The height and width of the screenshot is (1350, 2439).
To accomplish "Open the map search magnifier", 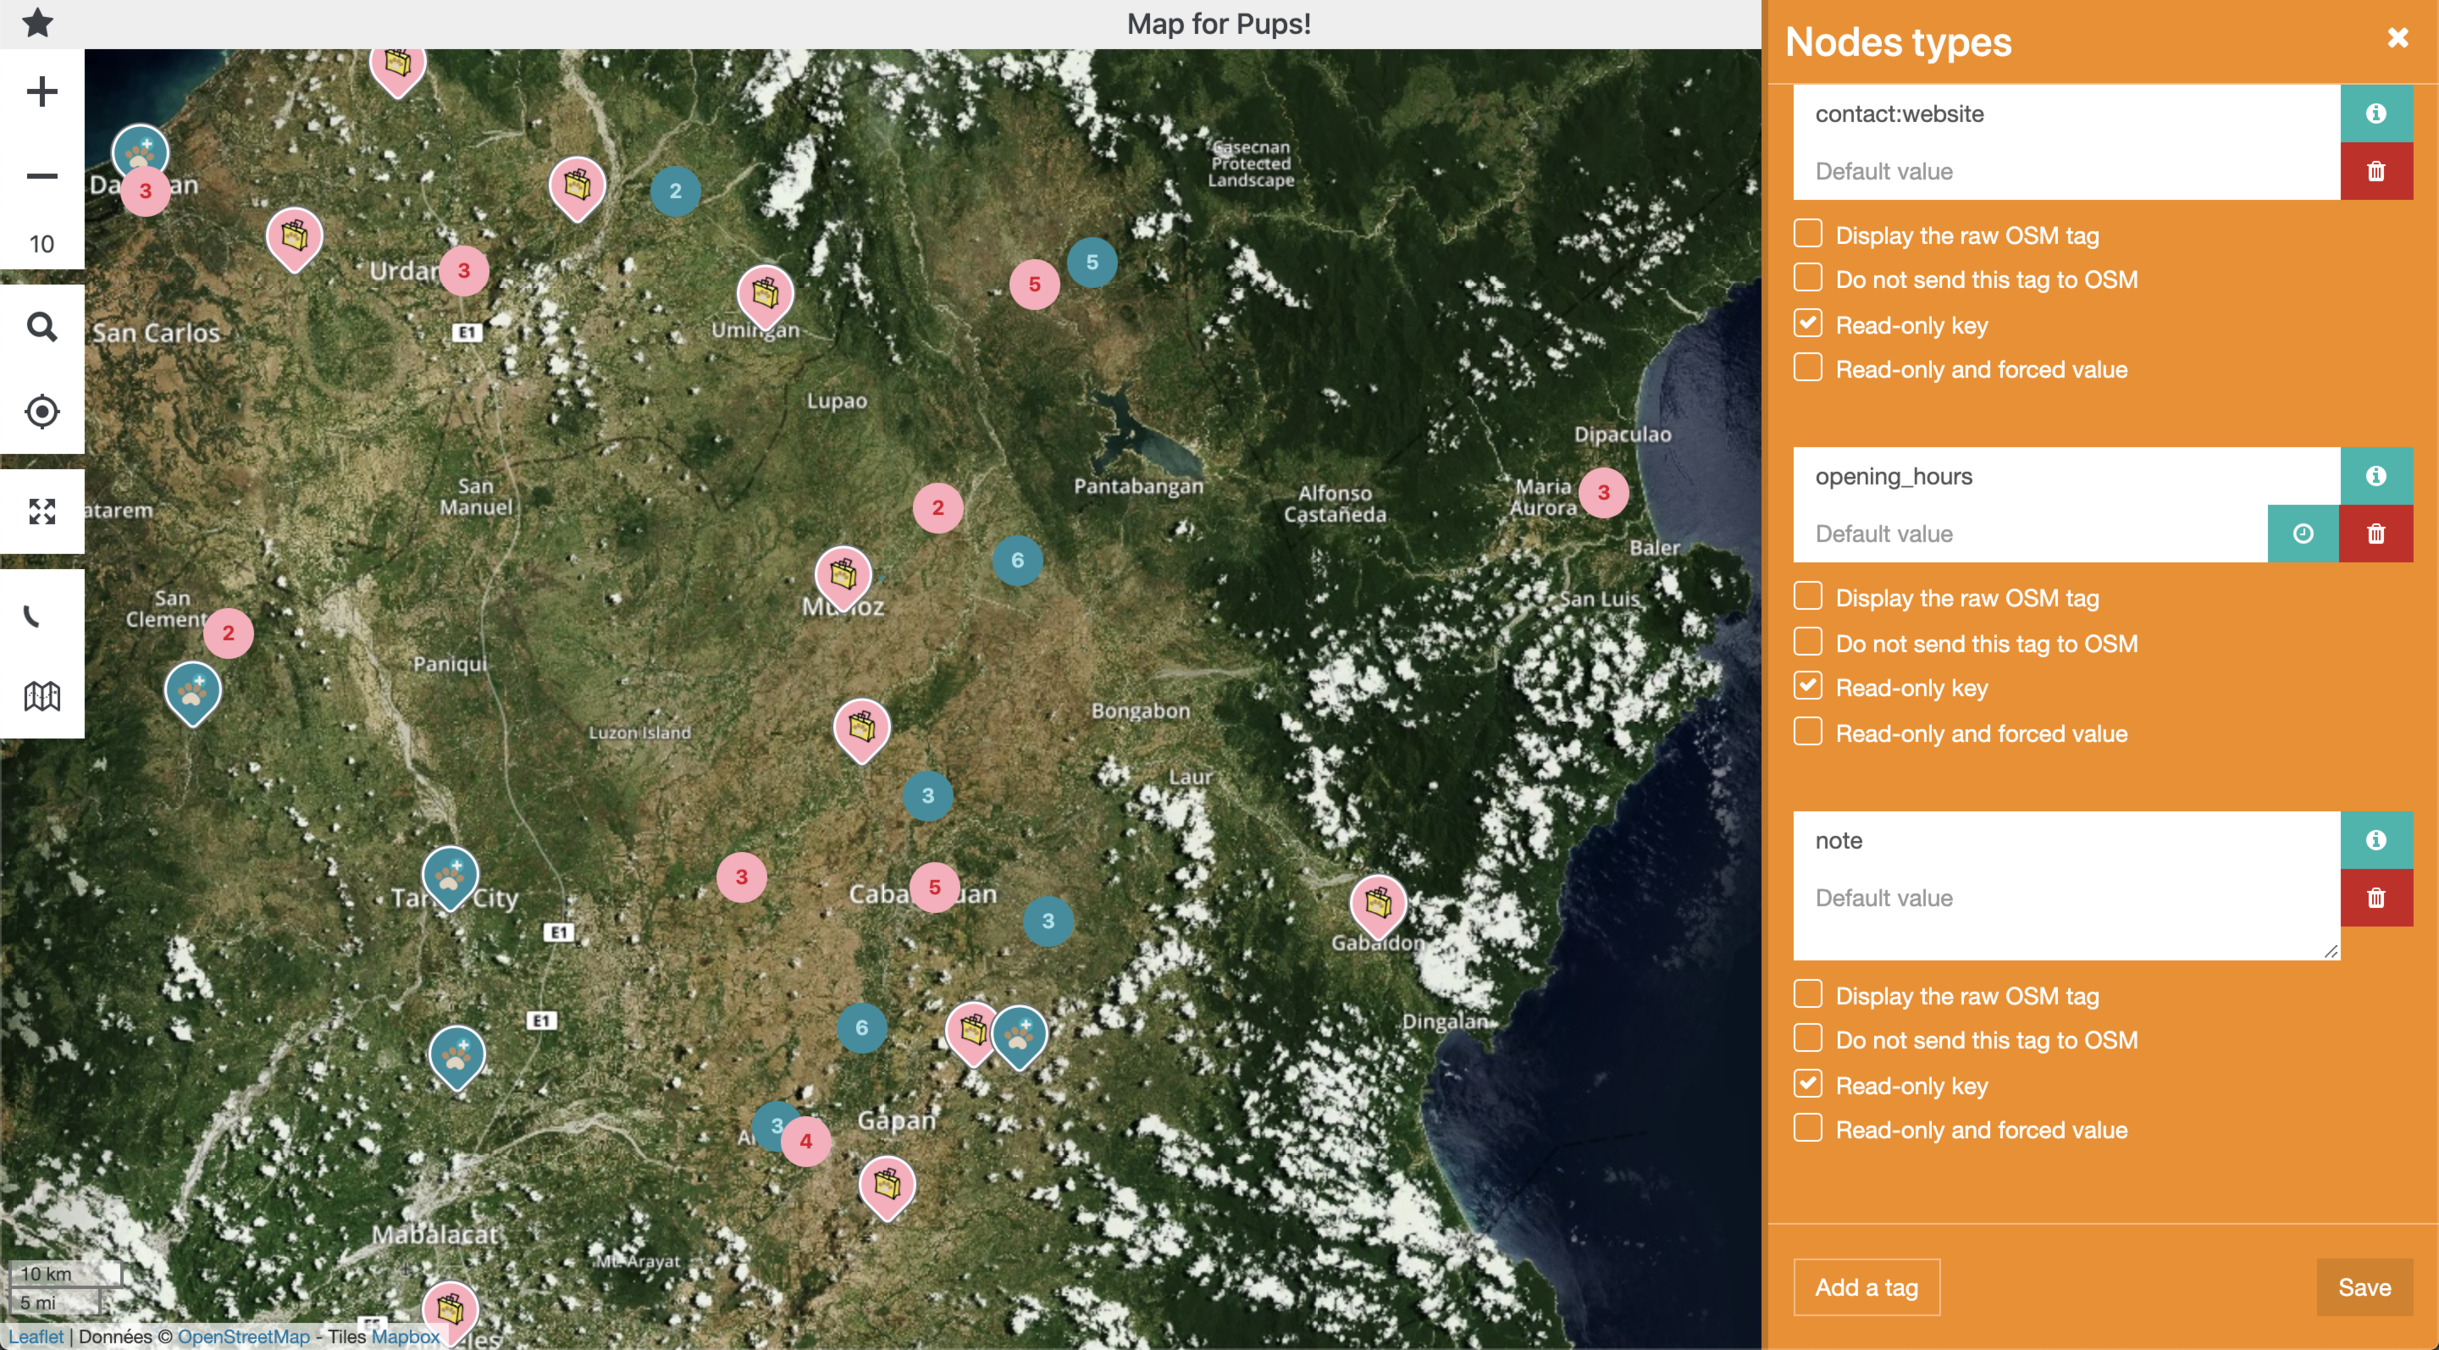I will tap(42, 327).
